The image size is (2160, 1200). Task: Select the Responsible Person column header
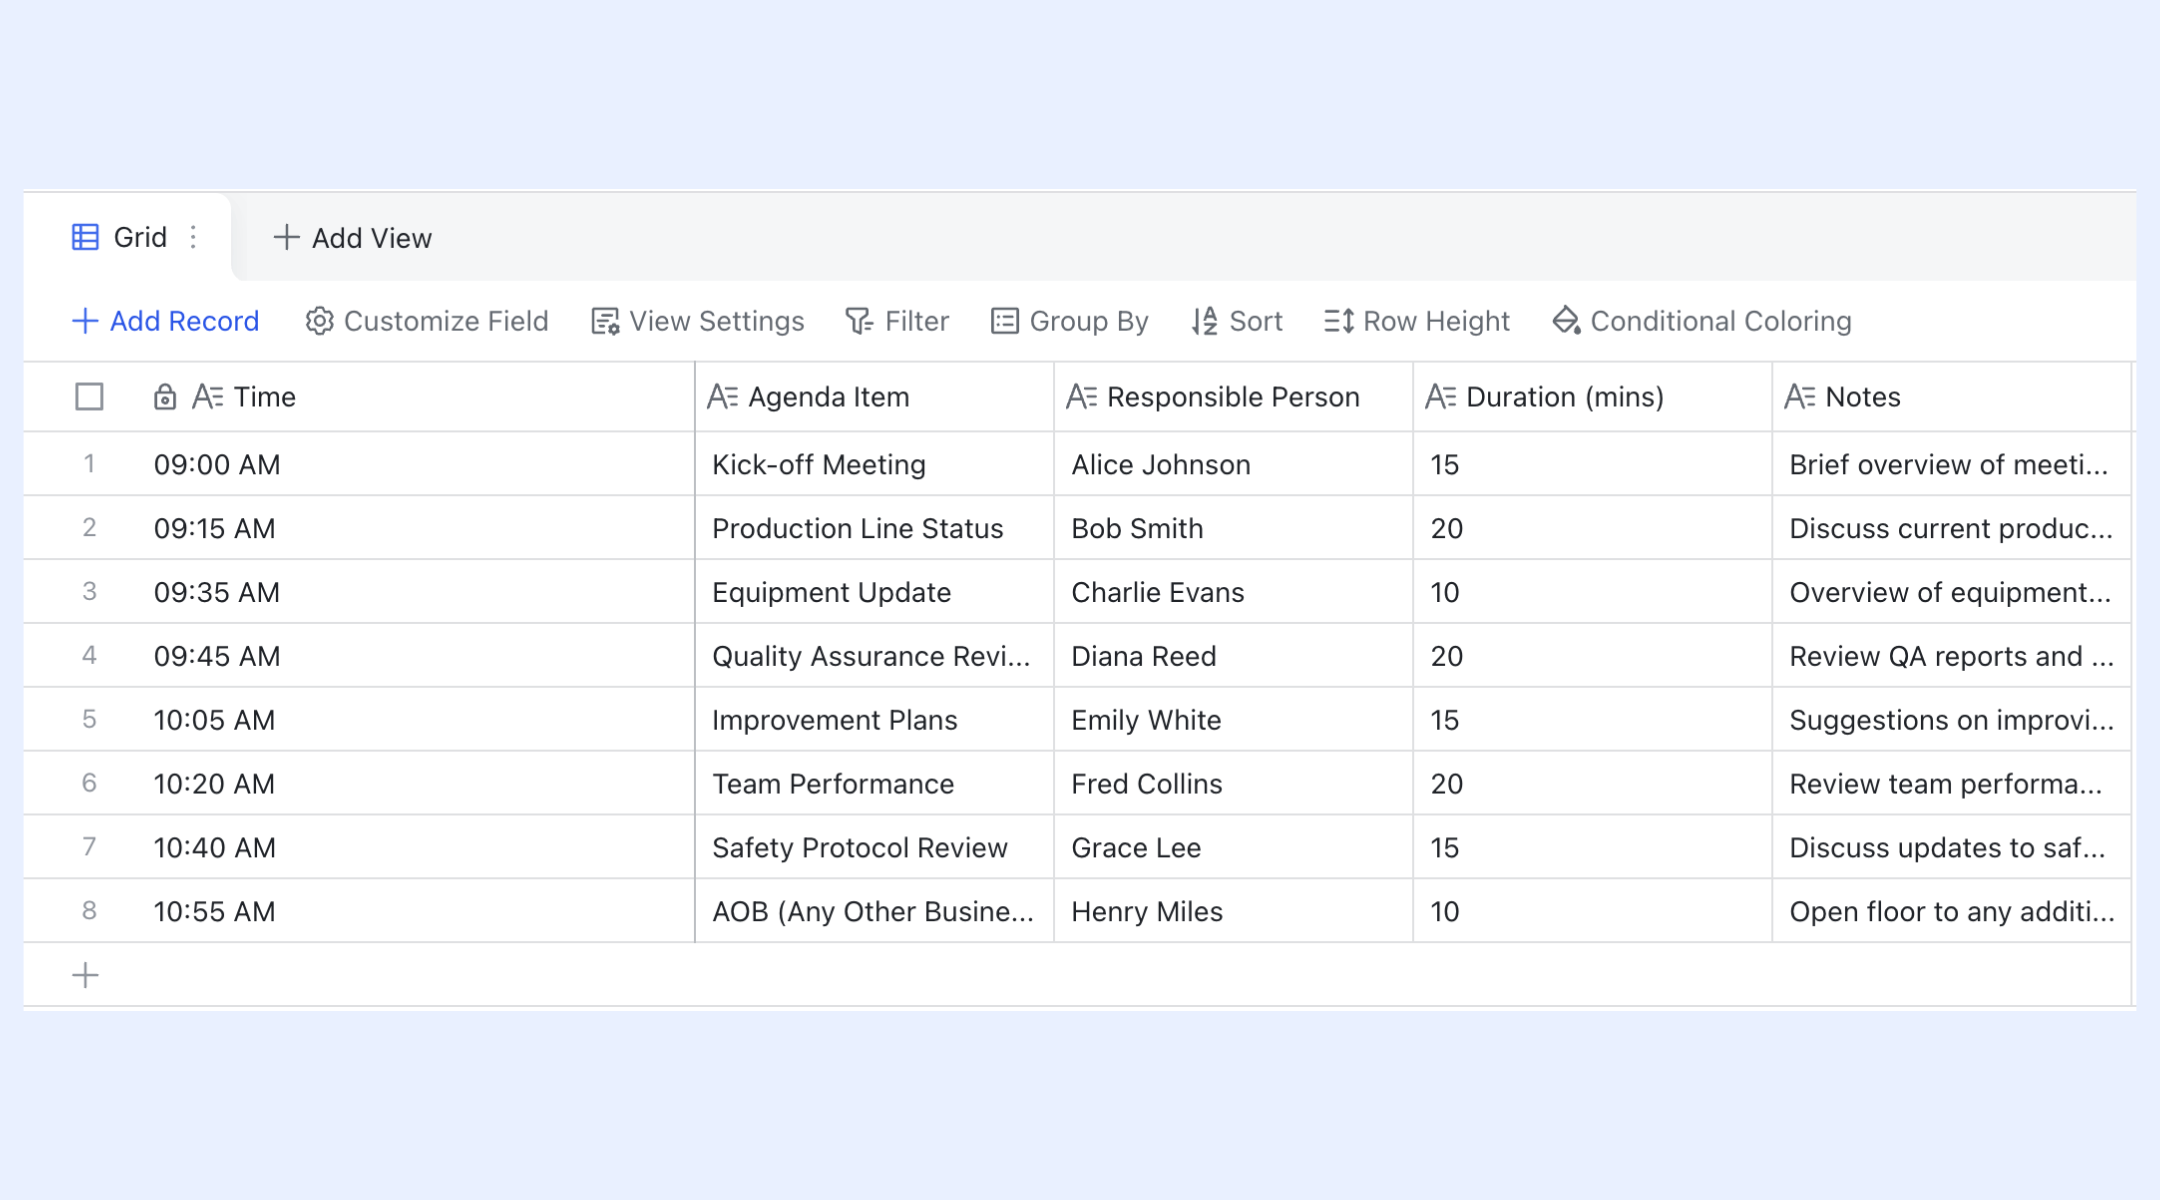click(1233, 397)
